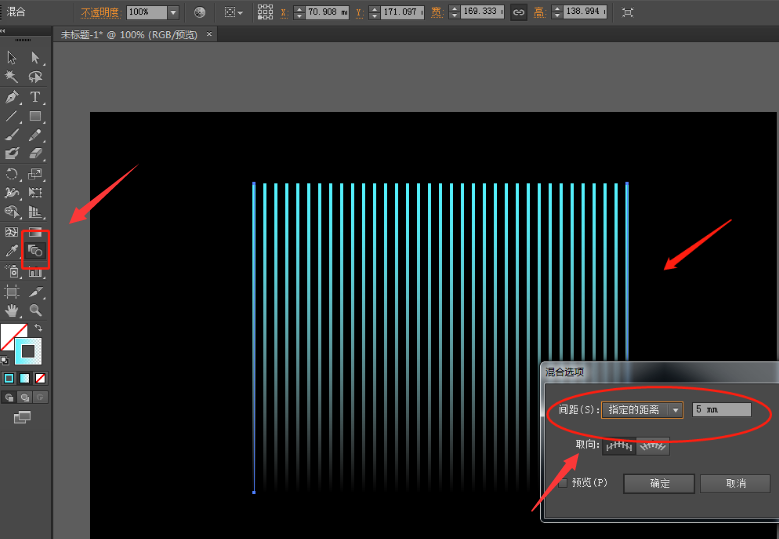This screenshot has height=539, width=779.
Task: Select the Hand tool
Action: (12, 310)
